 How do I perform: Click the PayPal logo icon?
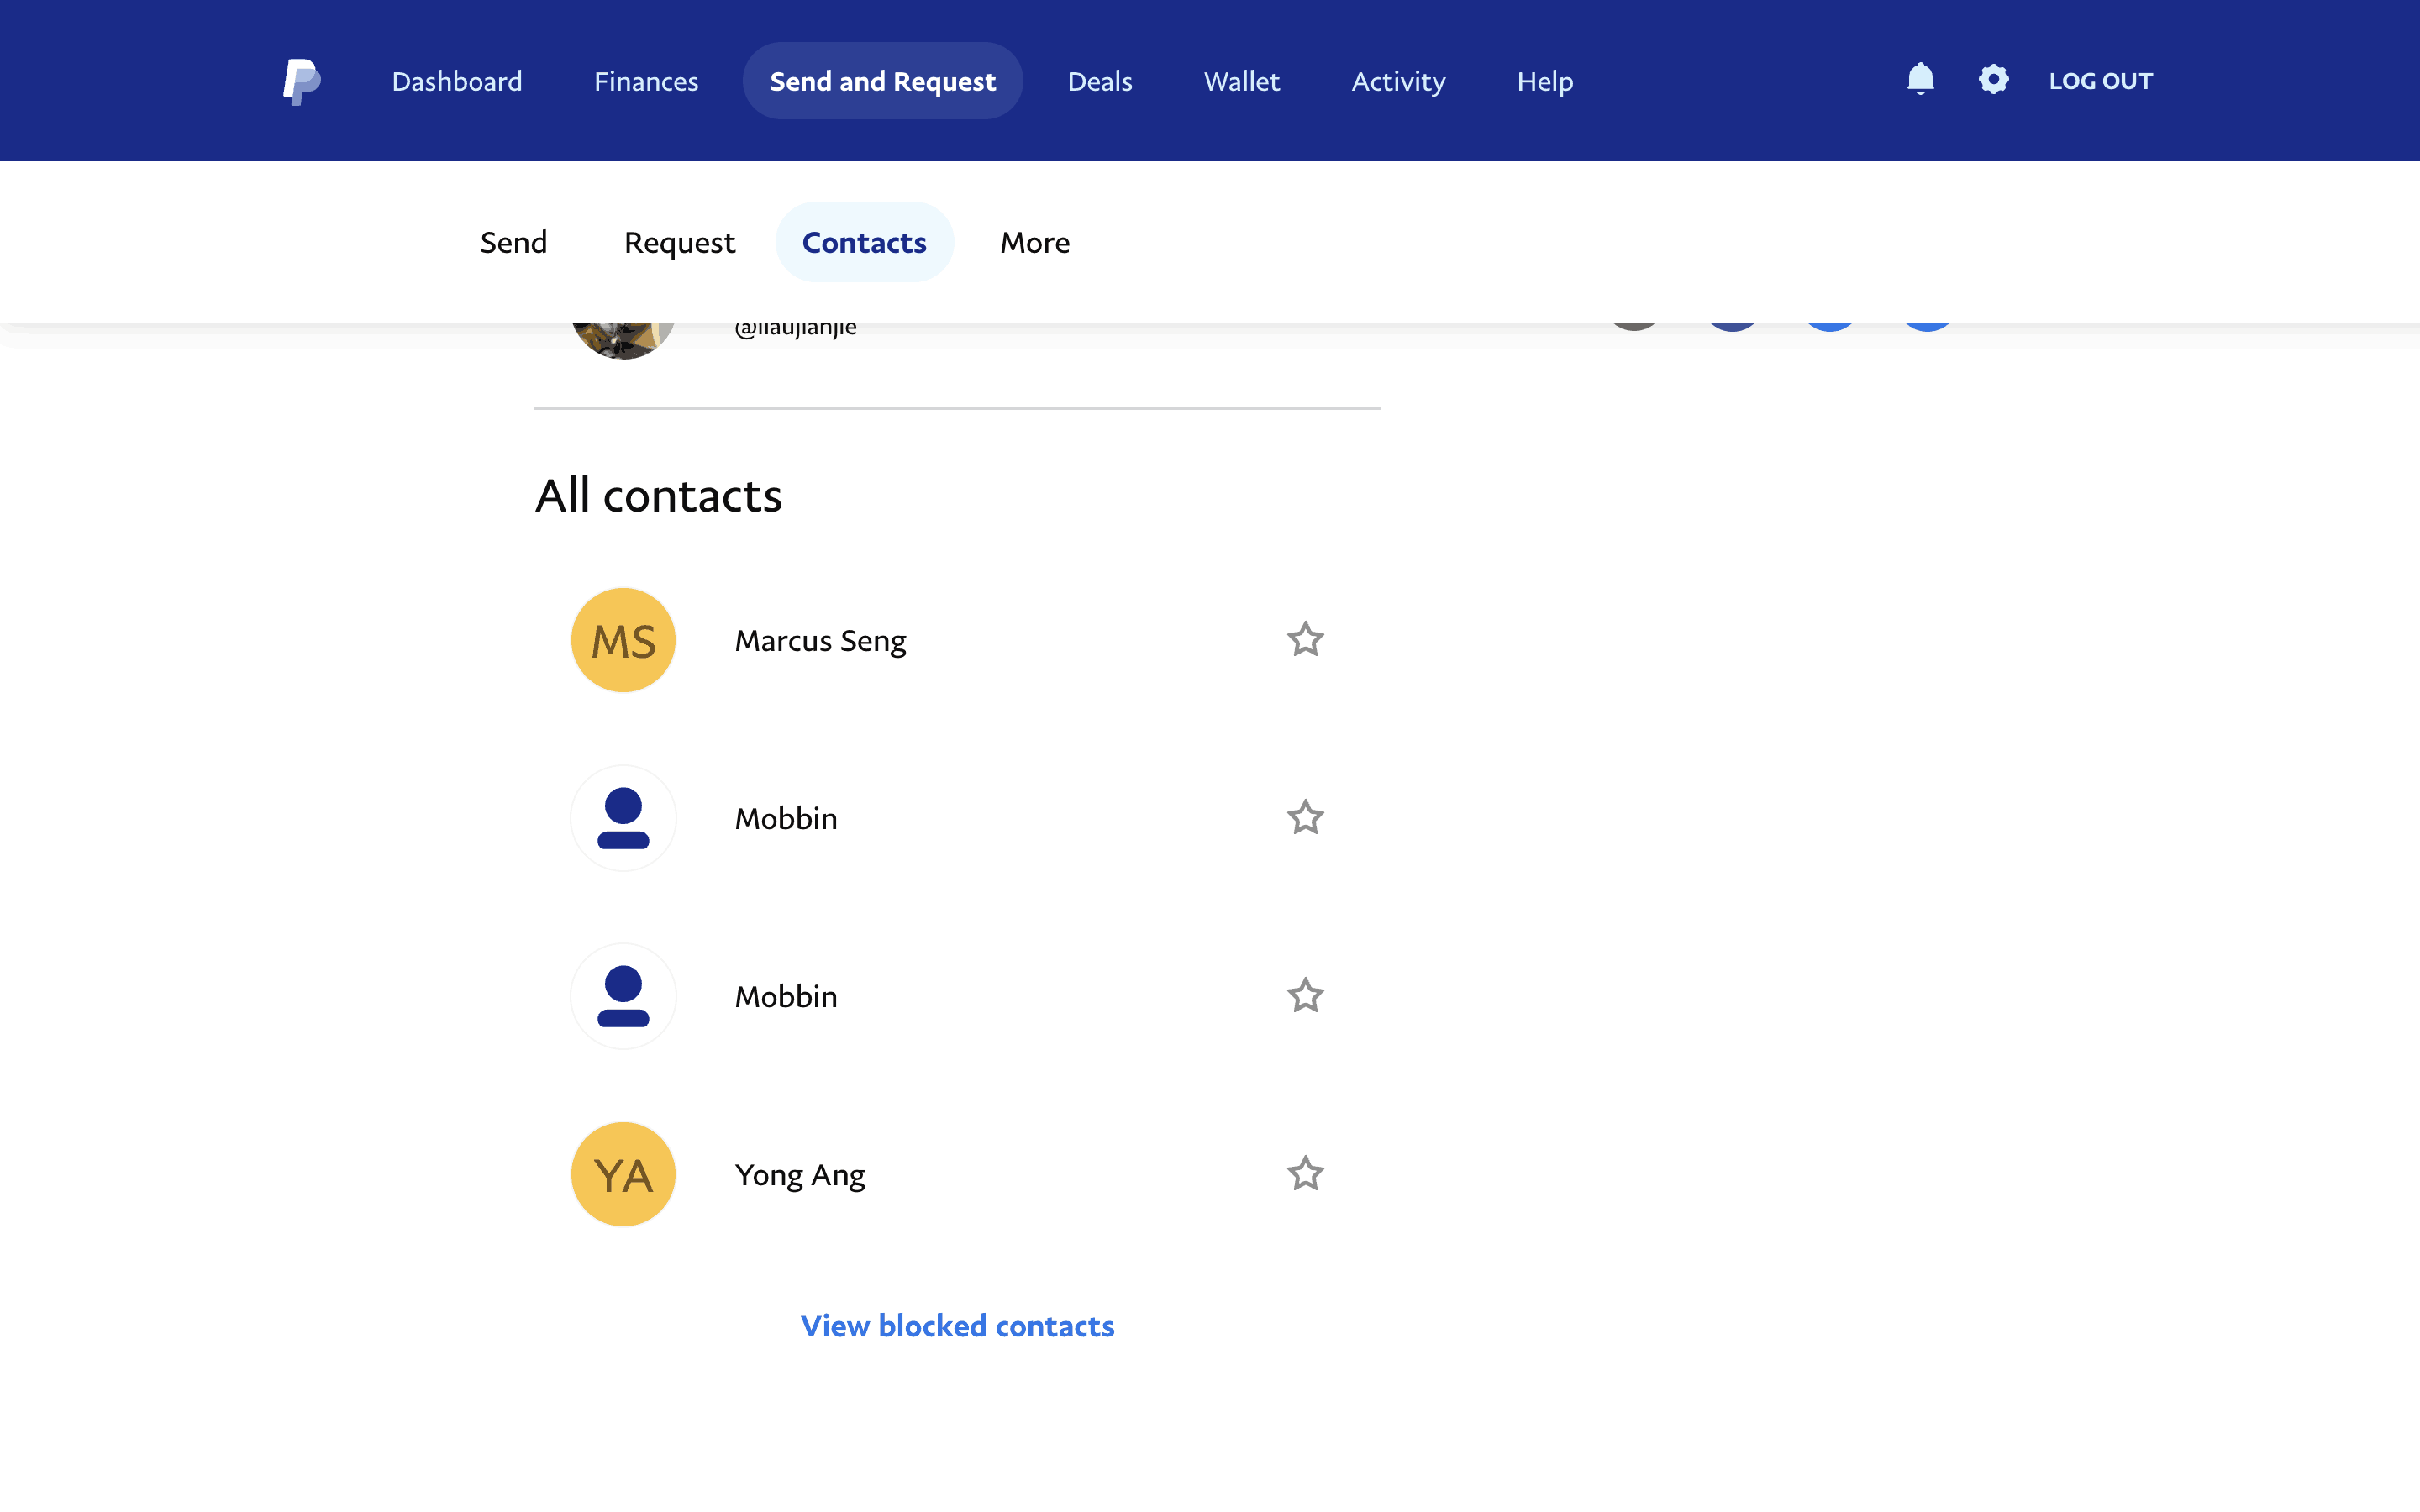tap(301, 81)
